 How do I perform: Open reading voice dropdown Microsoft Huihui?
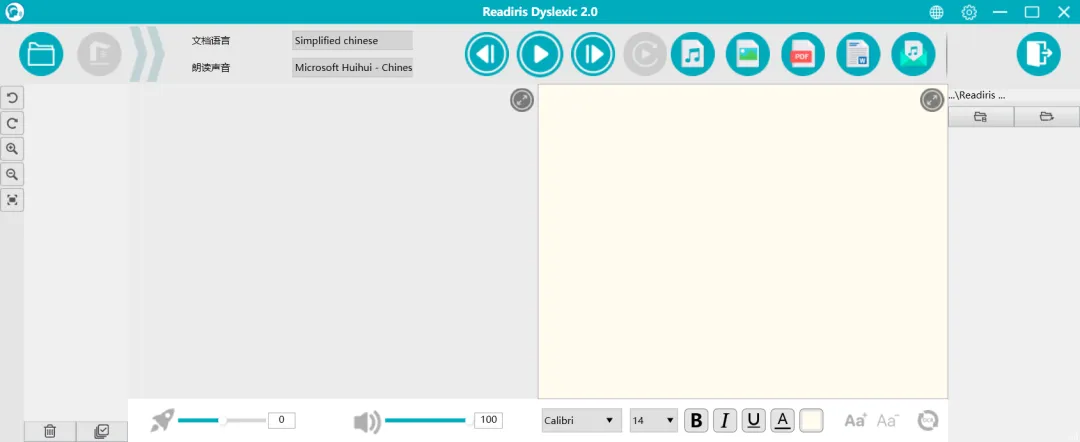coord(352,67)
